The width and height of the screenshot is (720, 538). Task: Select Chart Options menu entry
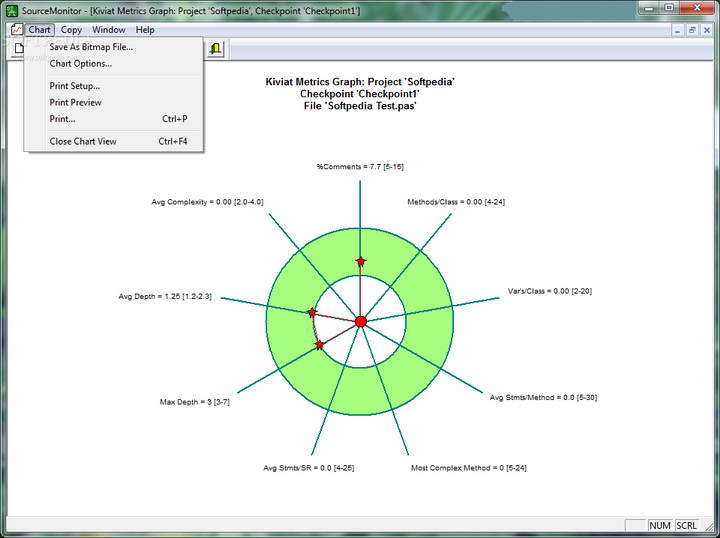pos(80,64)
